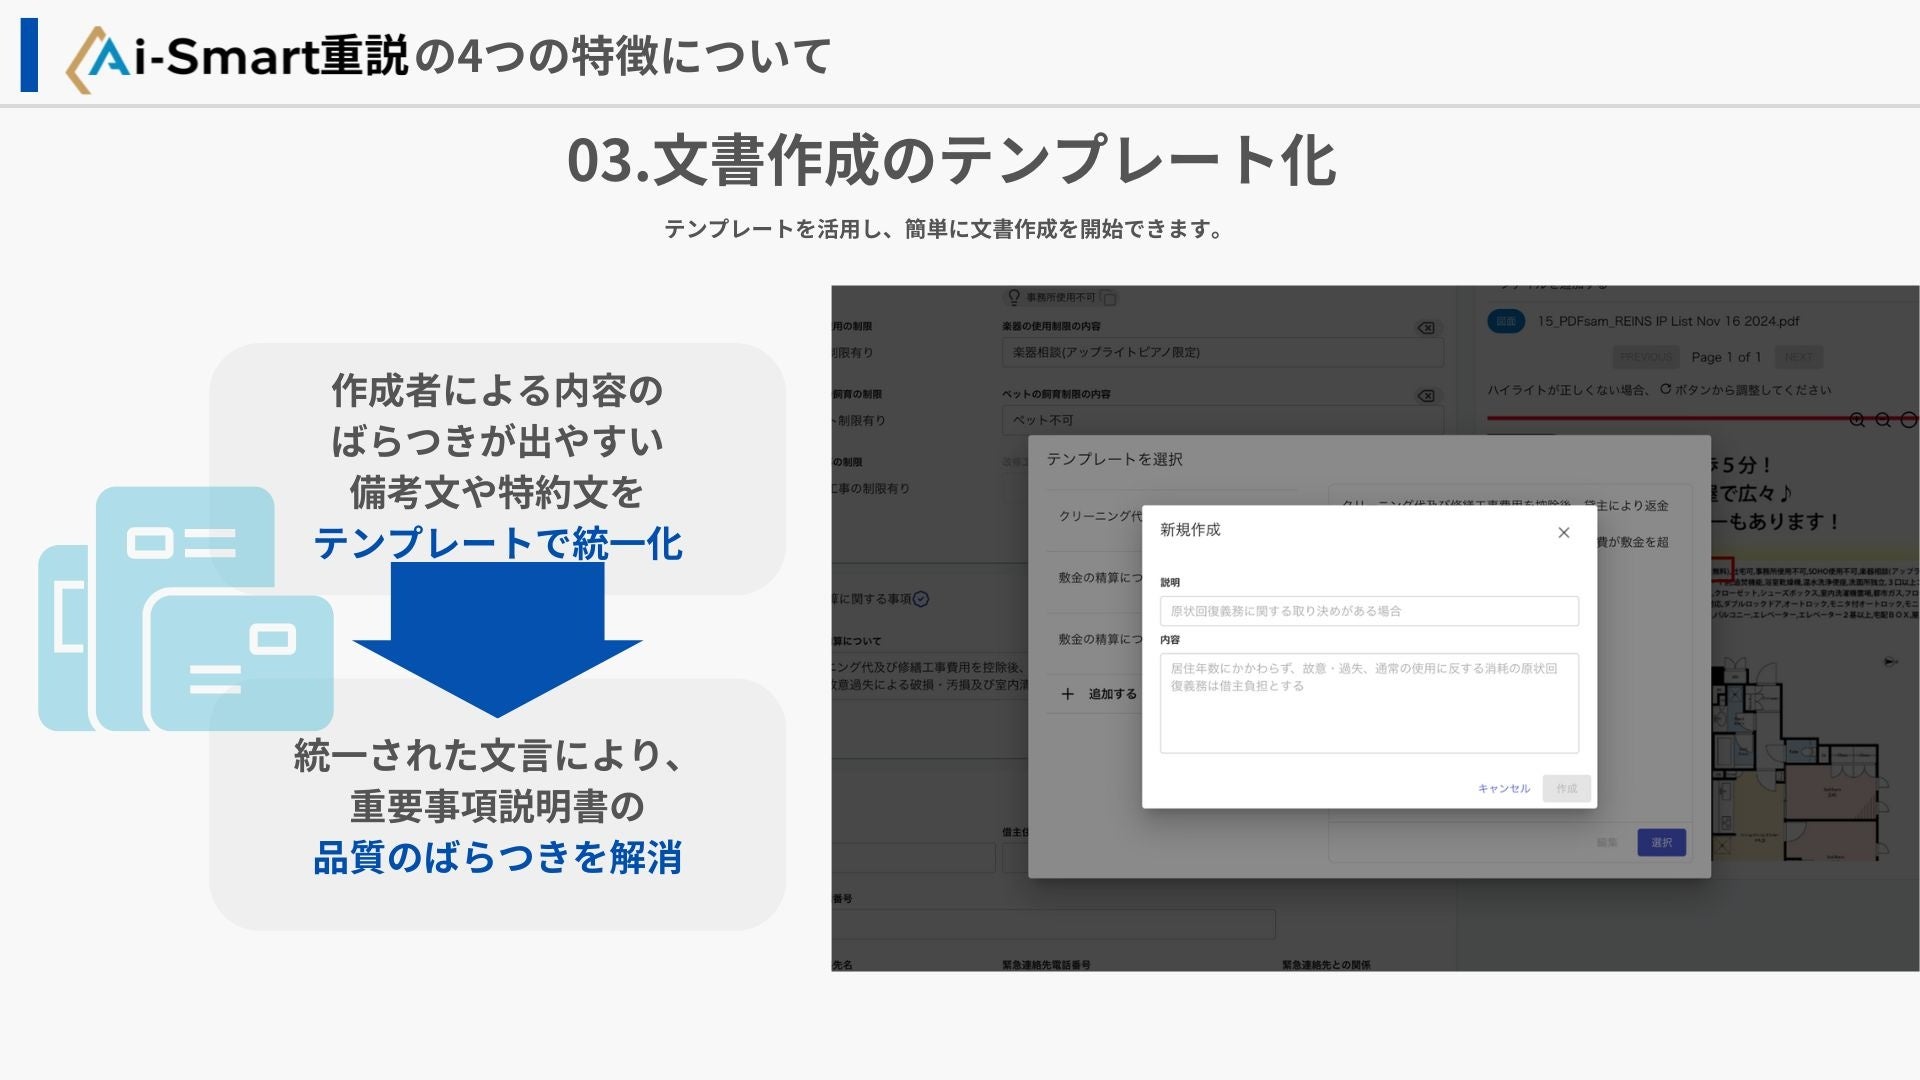
Task: Select the first 敷金の精算 template entry
Action: pos(1098,578)
